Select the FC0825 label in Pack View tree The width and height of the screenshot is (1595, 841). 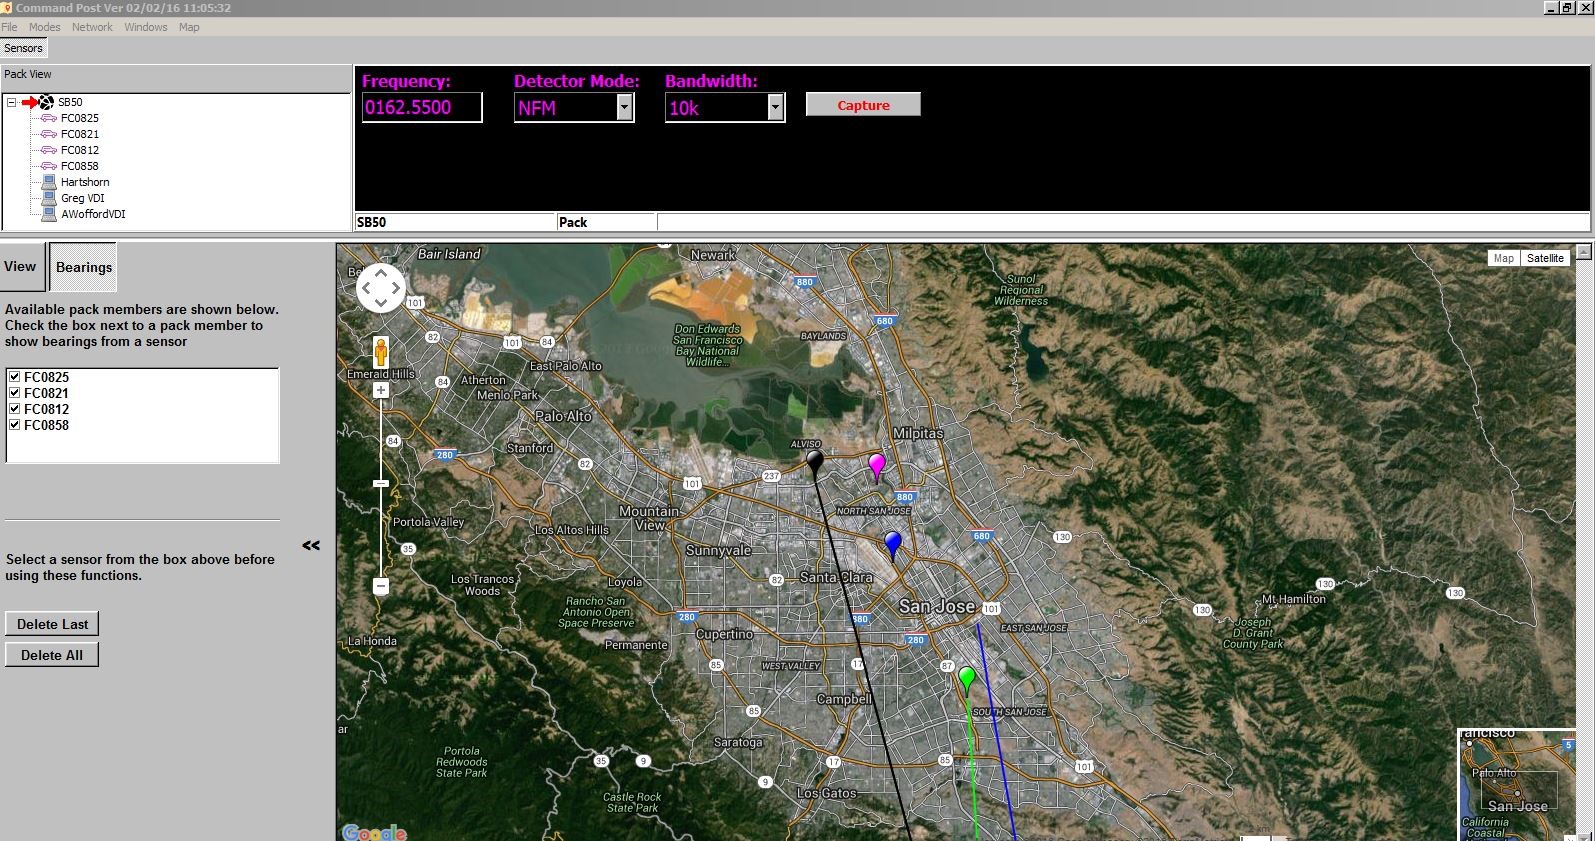click(x=80, y=118)
